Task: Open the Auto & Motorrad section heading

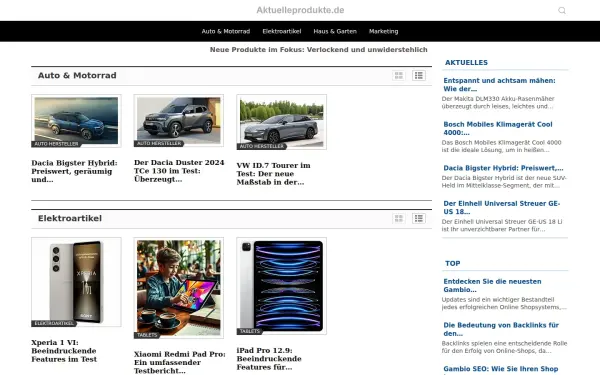Action: pos(77,75)
